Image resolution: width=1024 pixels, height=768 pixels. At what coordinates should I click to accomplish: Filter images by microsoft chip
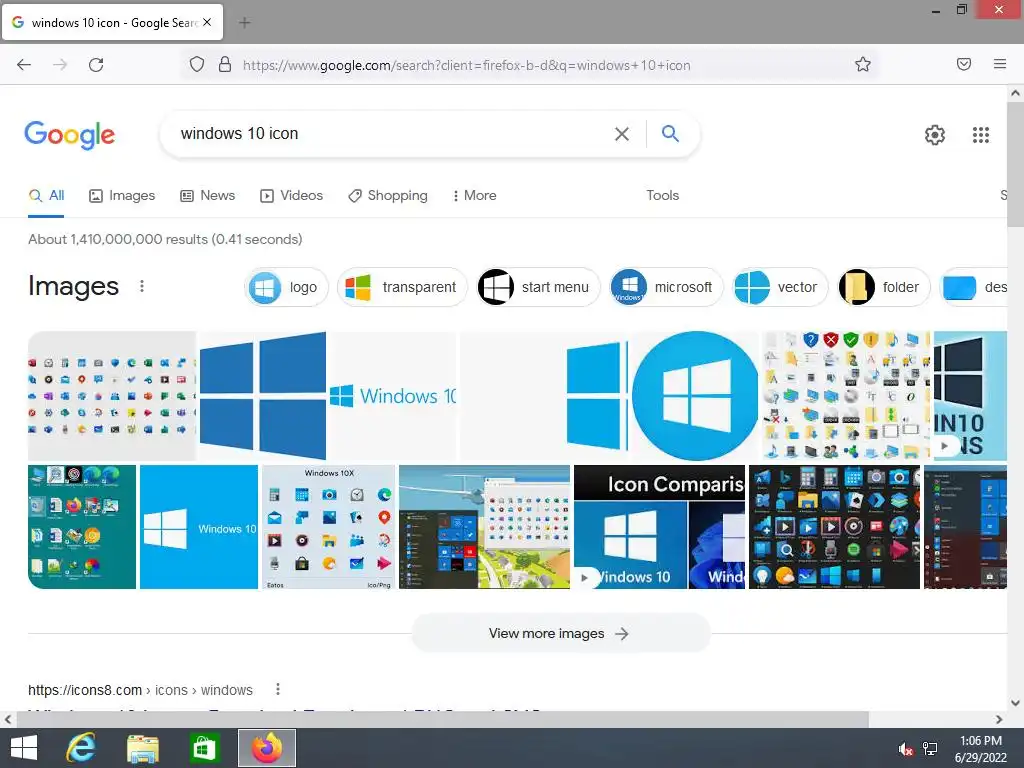[x=665, y=287]
